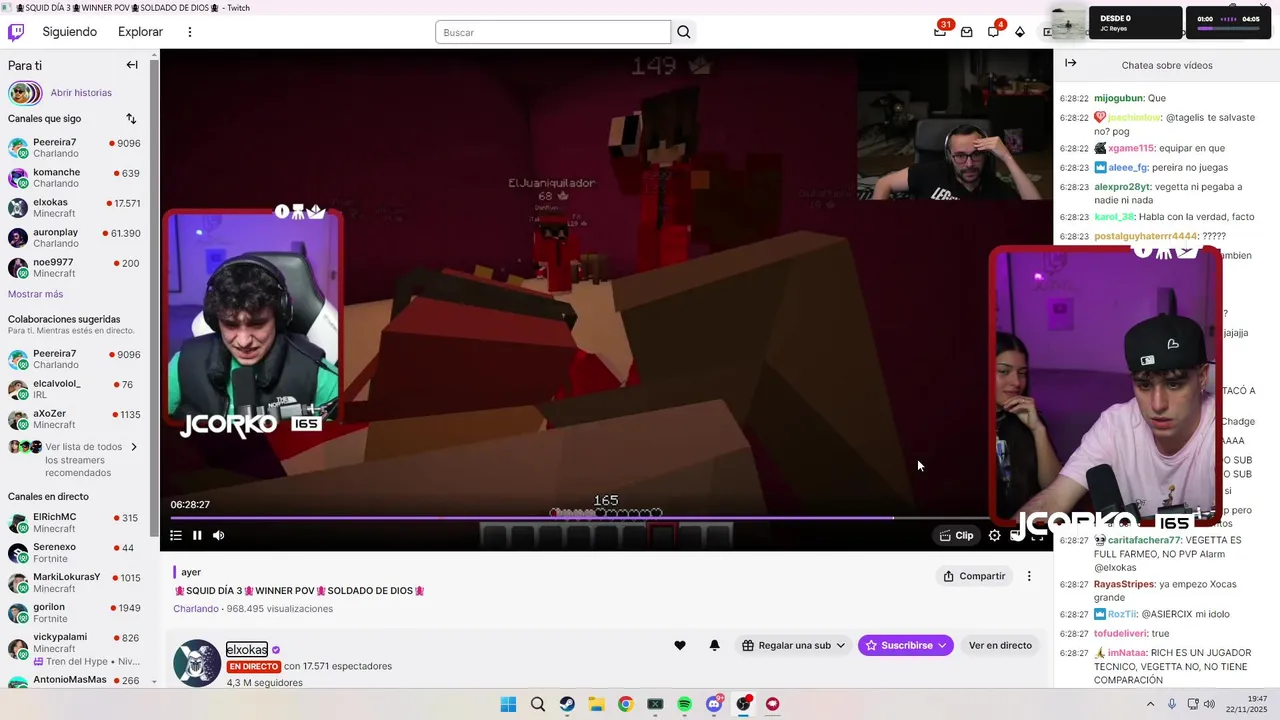Open Discord from the taskbar

[x=714, y=704]
